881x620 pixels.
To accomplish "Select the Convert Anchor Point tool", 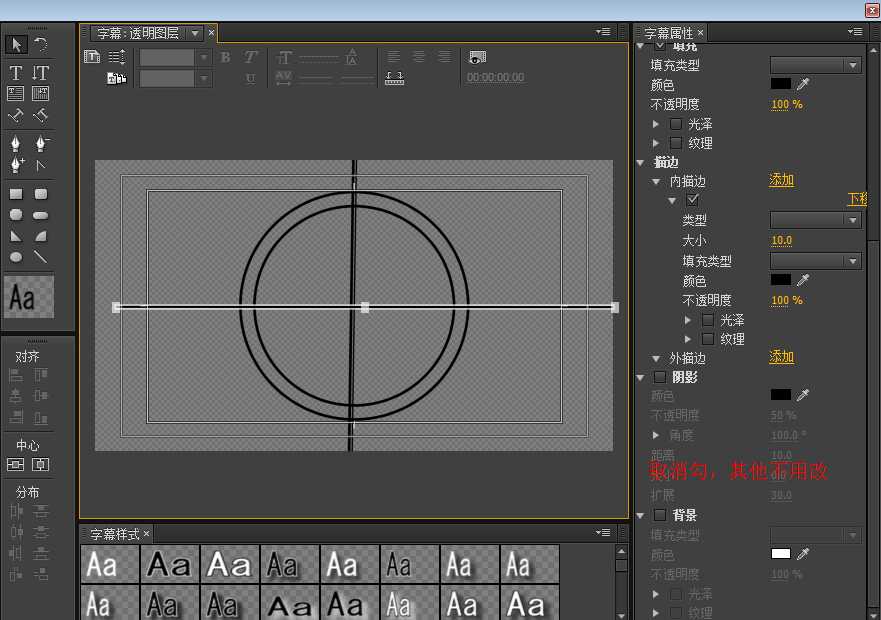I will (x=40, y=165).
